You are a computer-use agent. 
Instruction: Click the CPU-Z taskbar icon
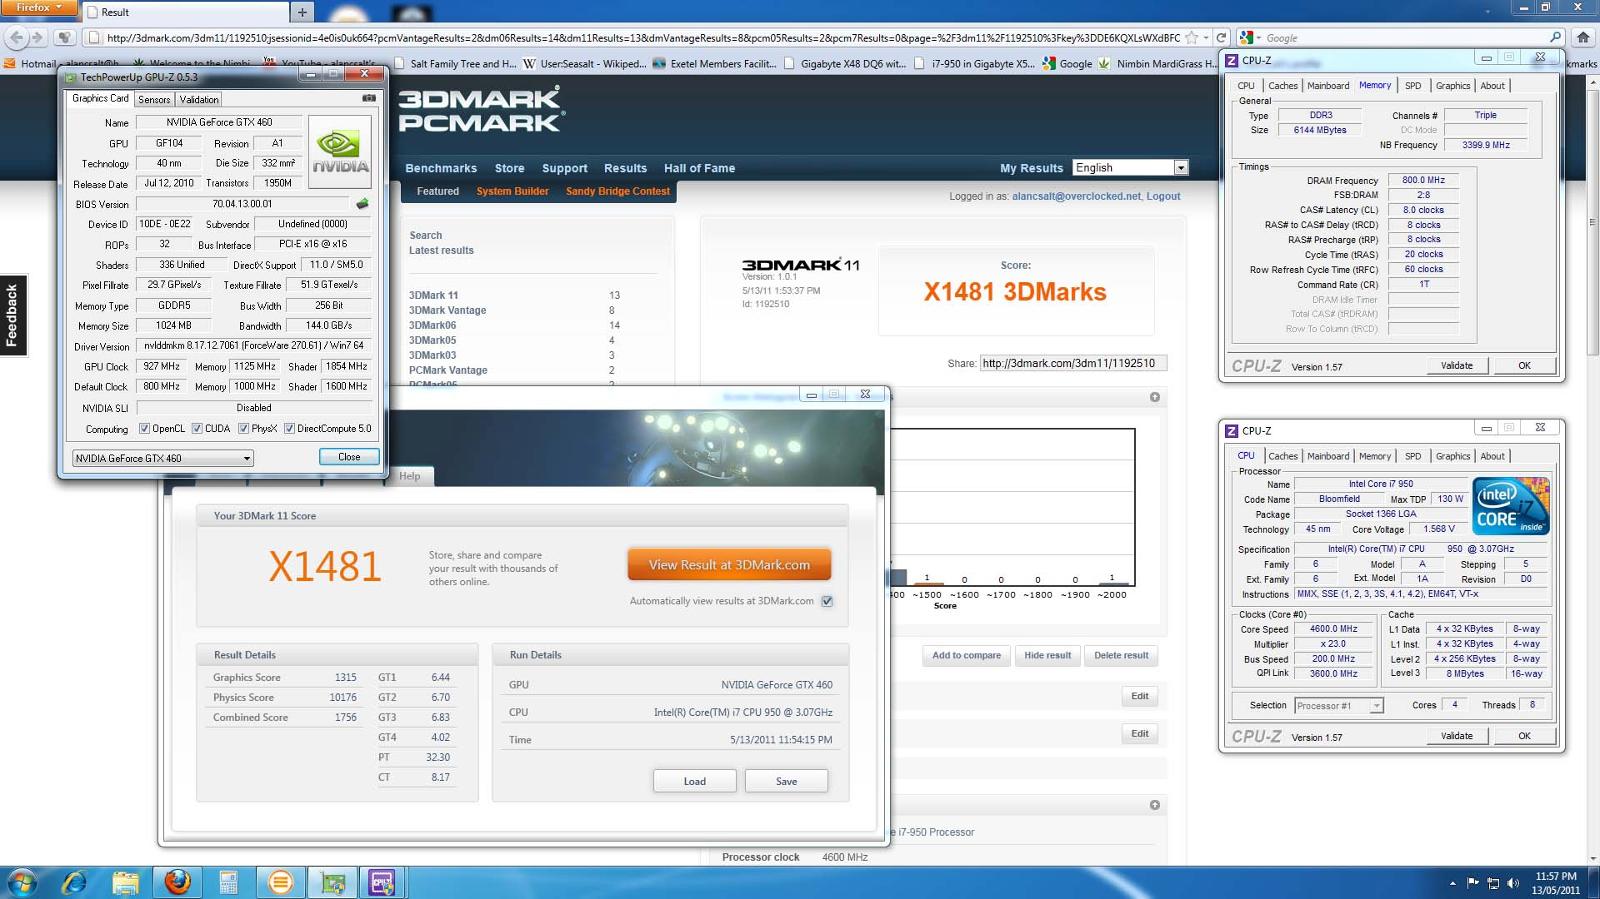pos(381,882)
